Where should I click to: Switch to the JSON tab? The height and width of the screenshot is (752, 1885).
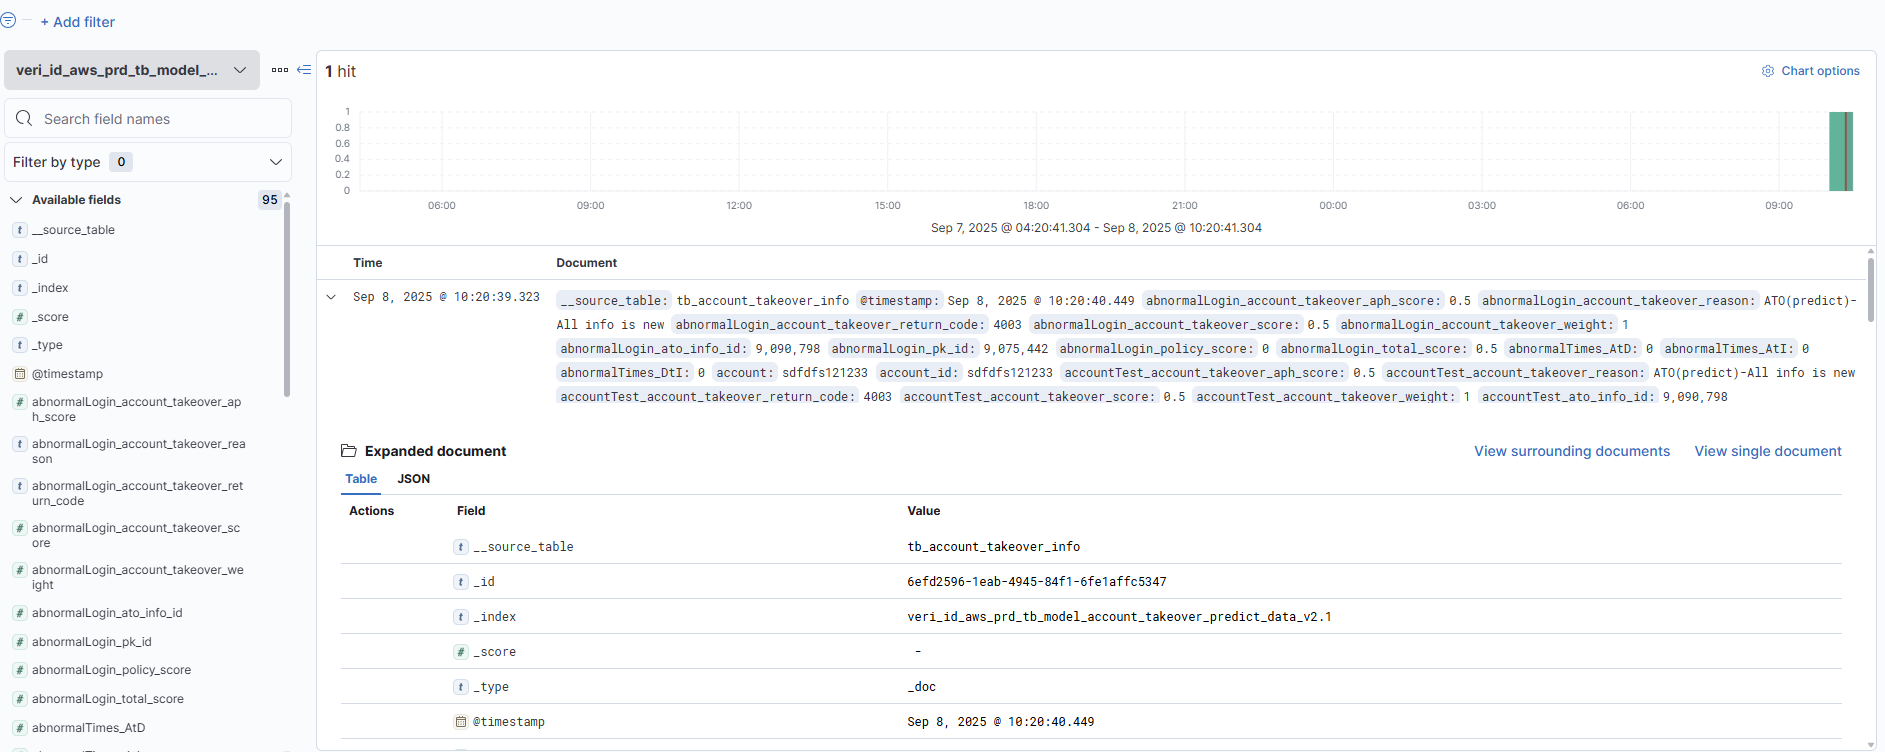(x=413, y=479)
